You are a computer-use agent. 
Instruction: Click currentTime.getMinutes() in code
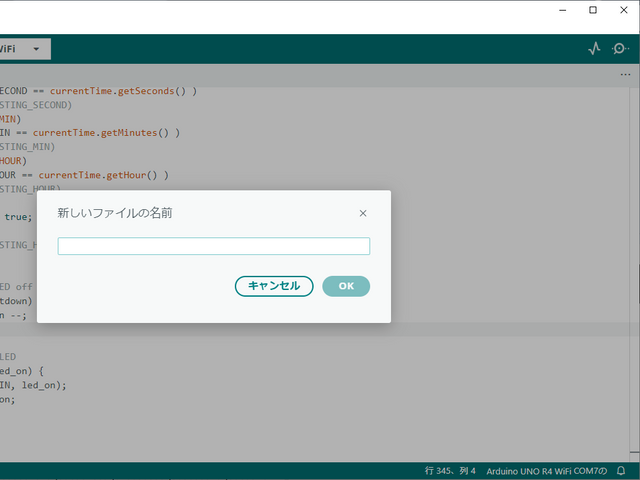(101, 133)
